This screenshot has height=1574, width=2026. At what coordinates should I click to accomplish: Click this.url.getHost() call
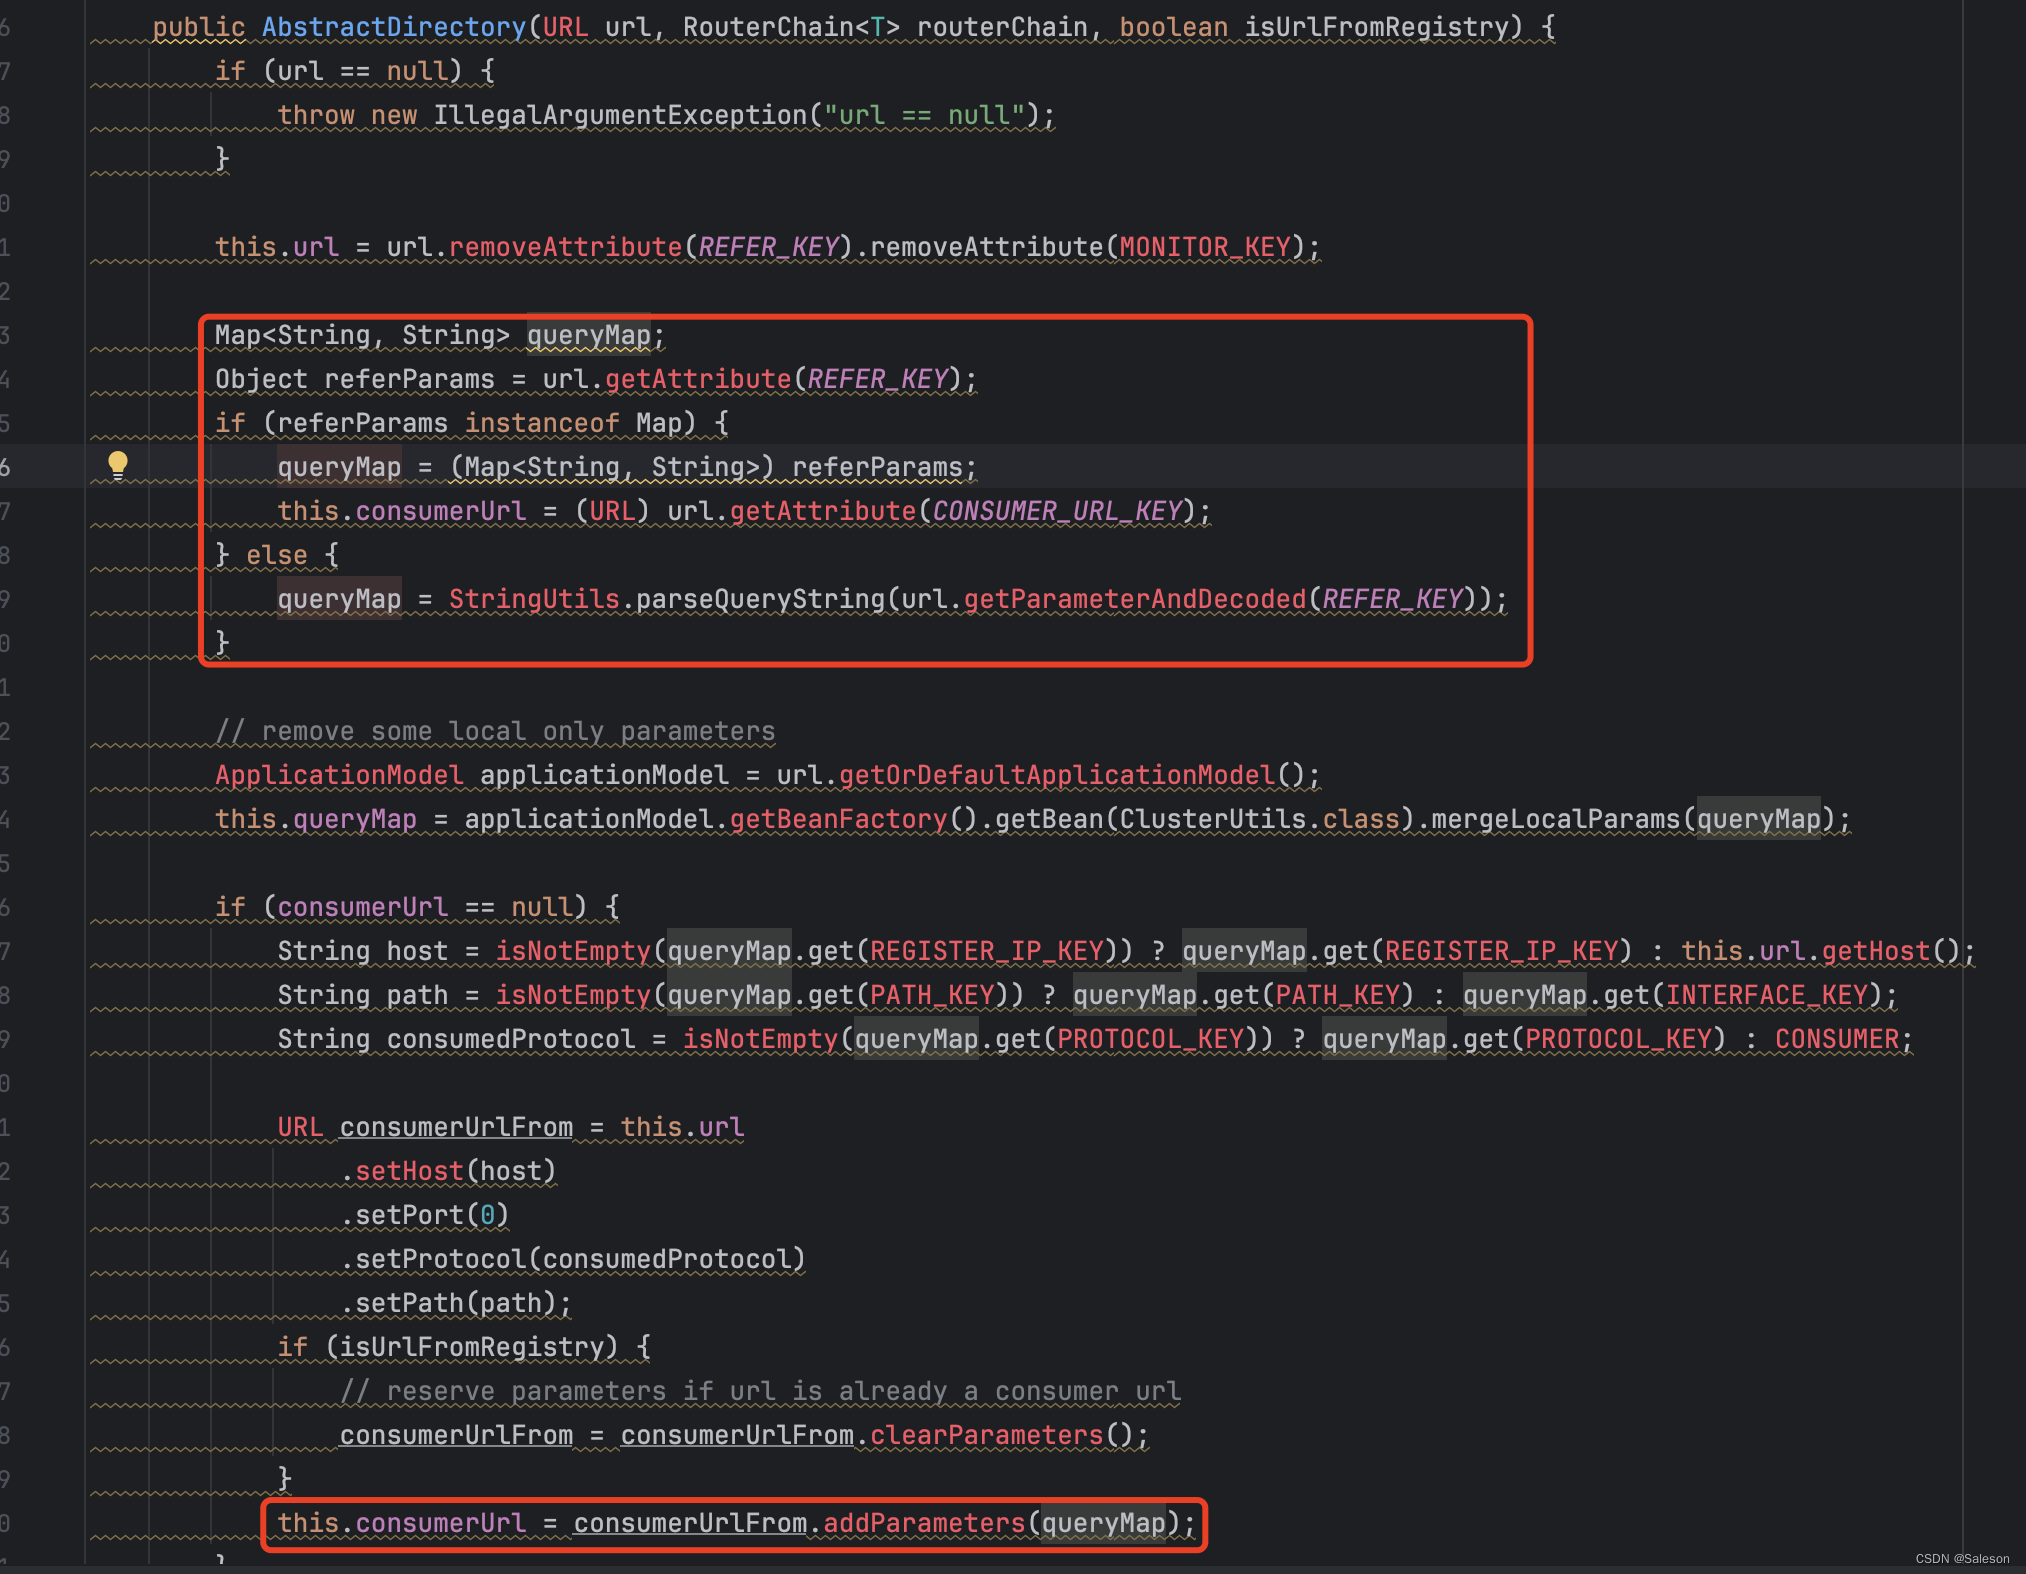[1821, 951]
